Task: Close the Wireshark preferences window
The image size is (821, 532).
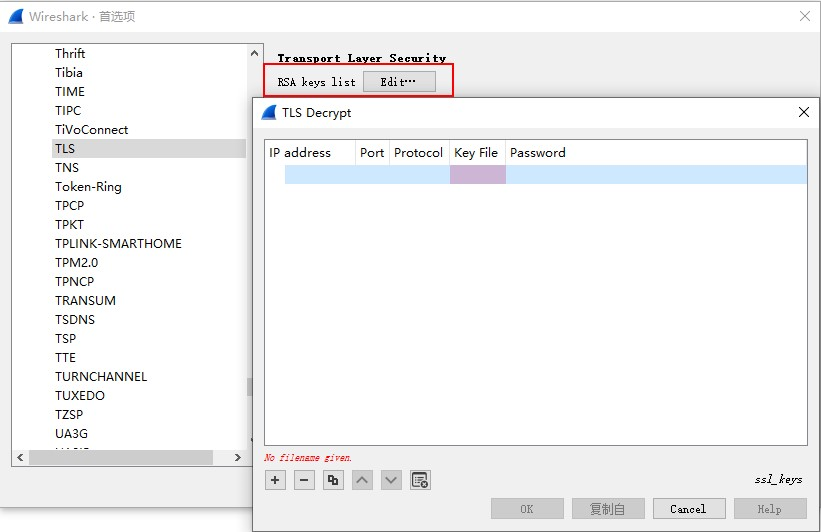Action: [x=805, y=16]
